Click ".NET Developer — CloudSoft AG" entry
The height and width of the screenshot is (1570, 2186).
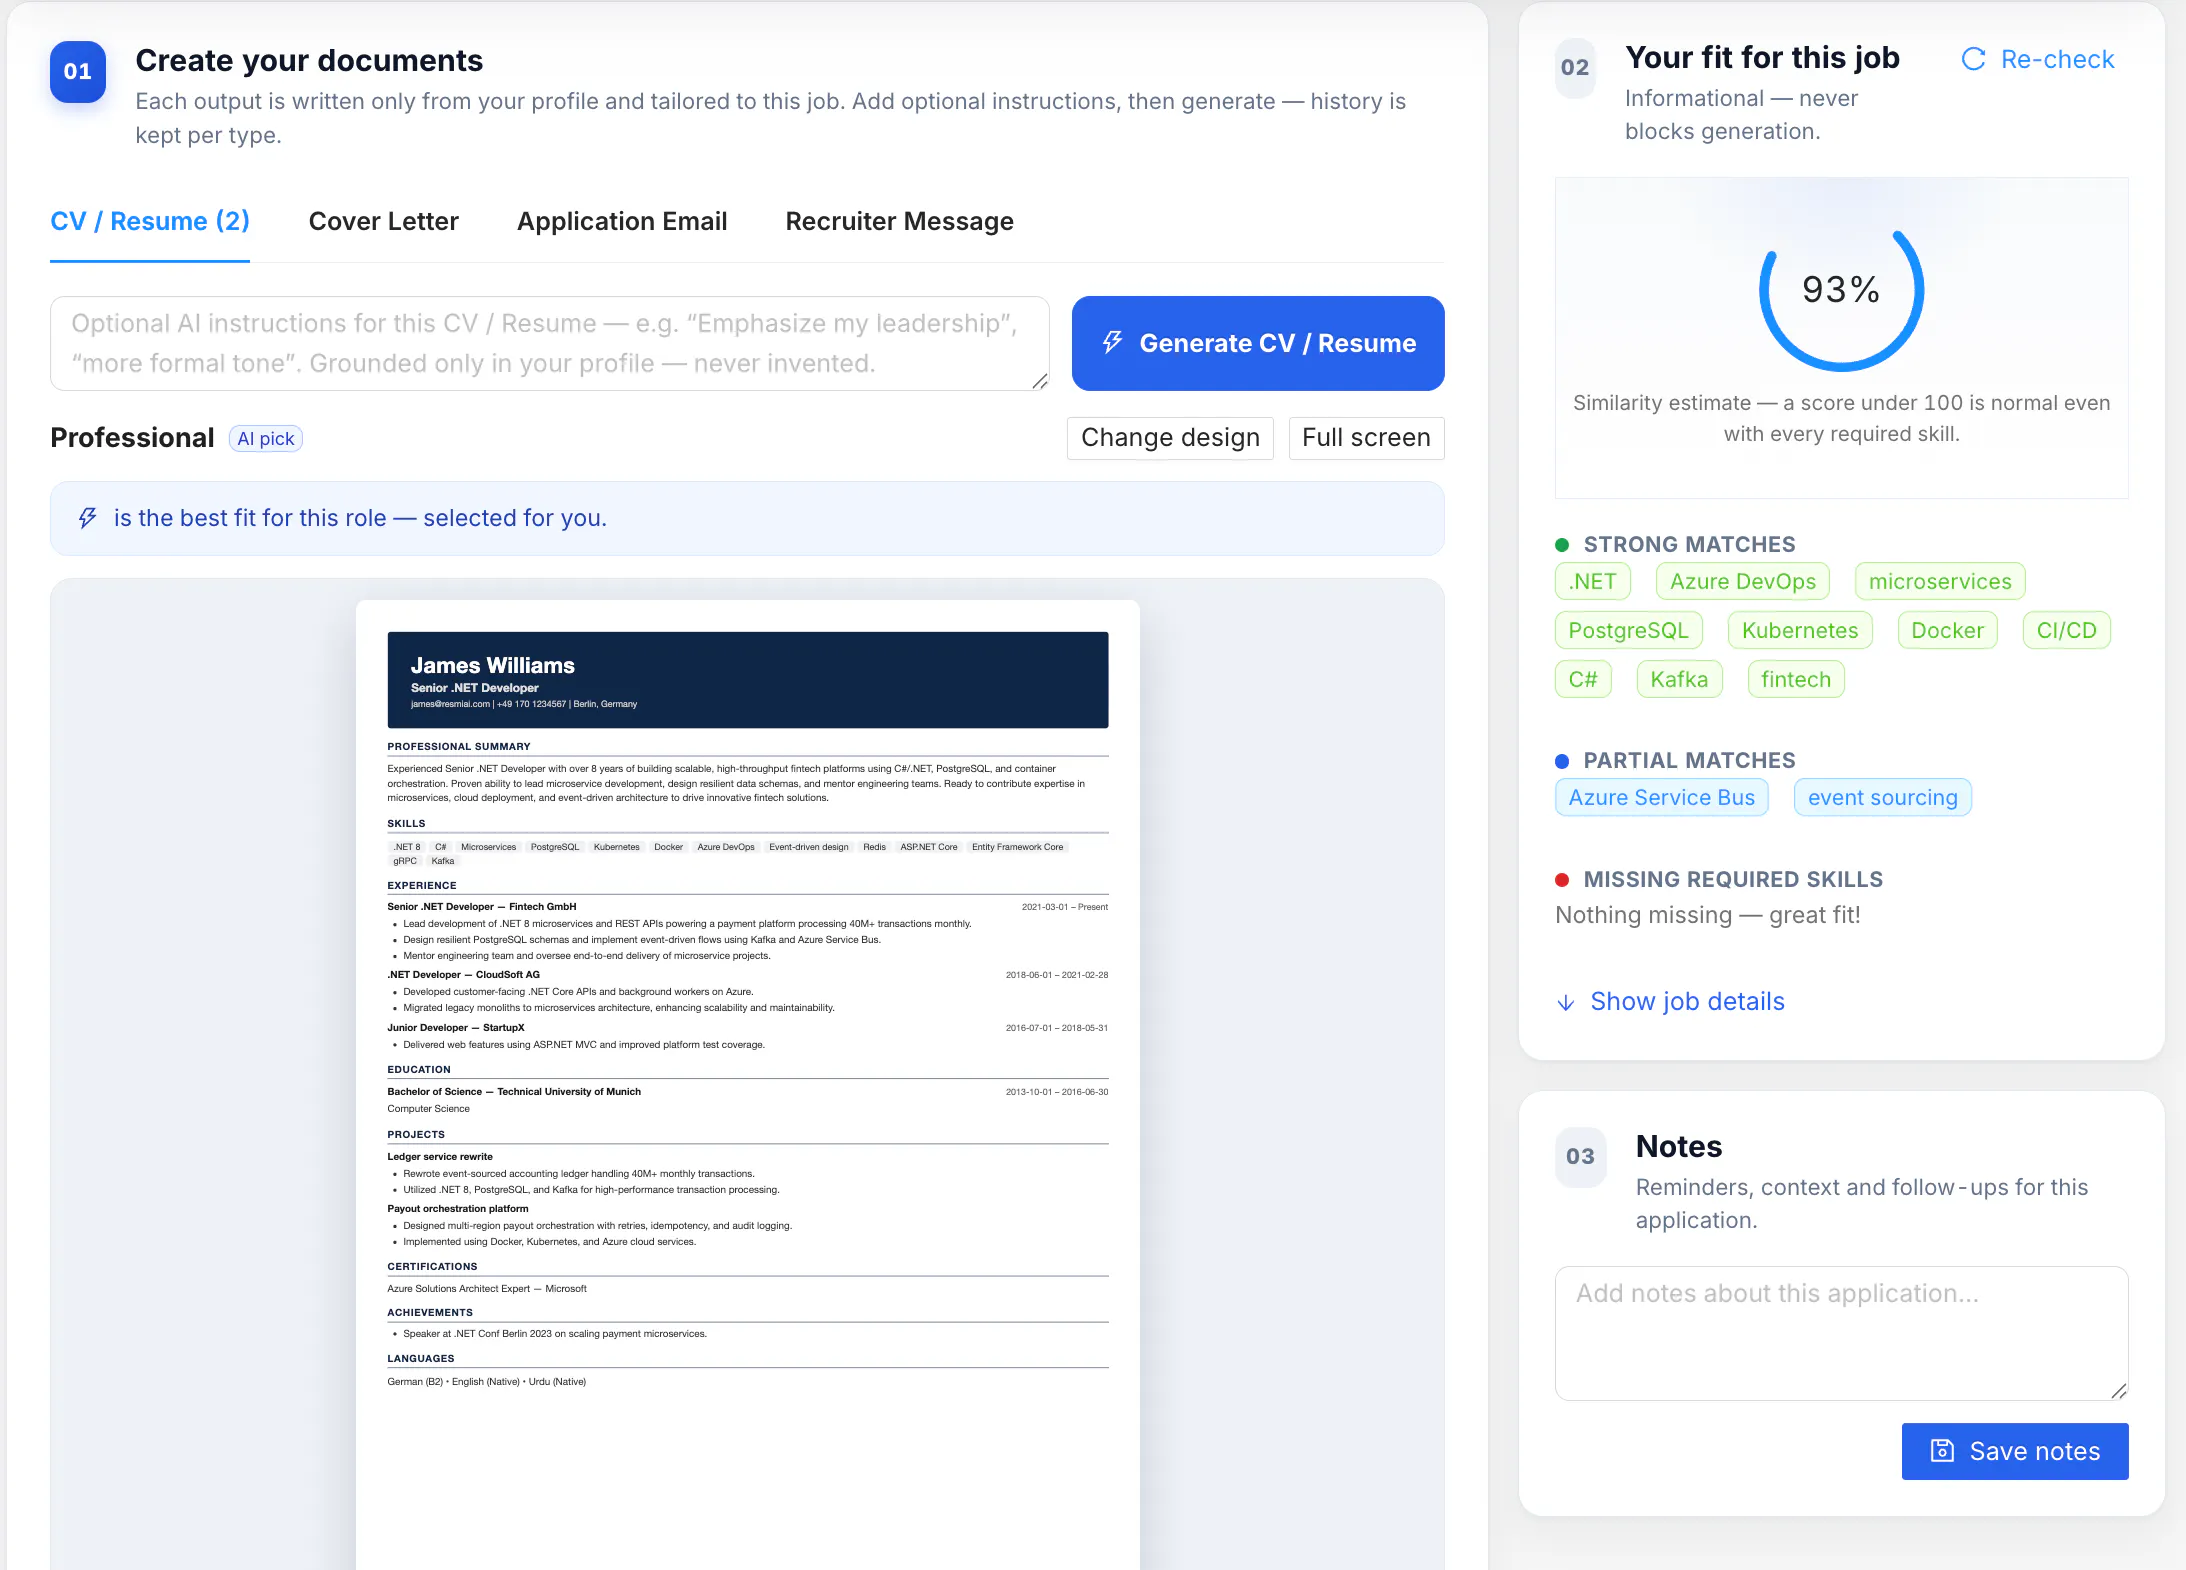coord(464,975)
